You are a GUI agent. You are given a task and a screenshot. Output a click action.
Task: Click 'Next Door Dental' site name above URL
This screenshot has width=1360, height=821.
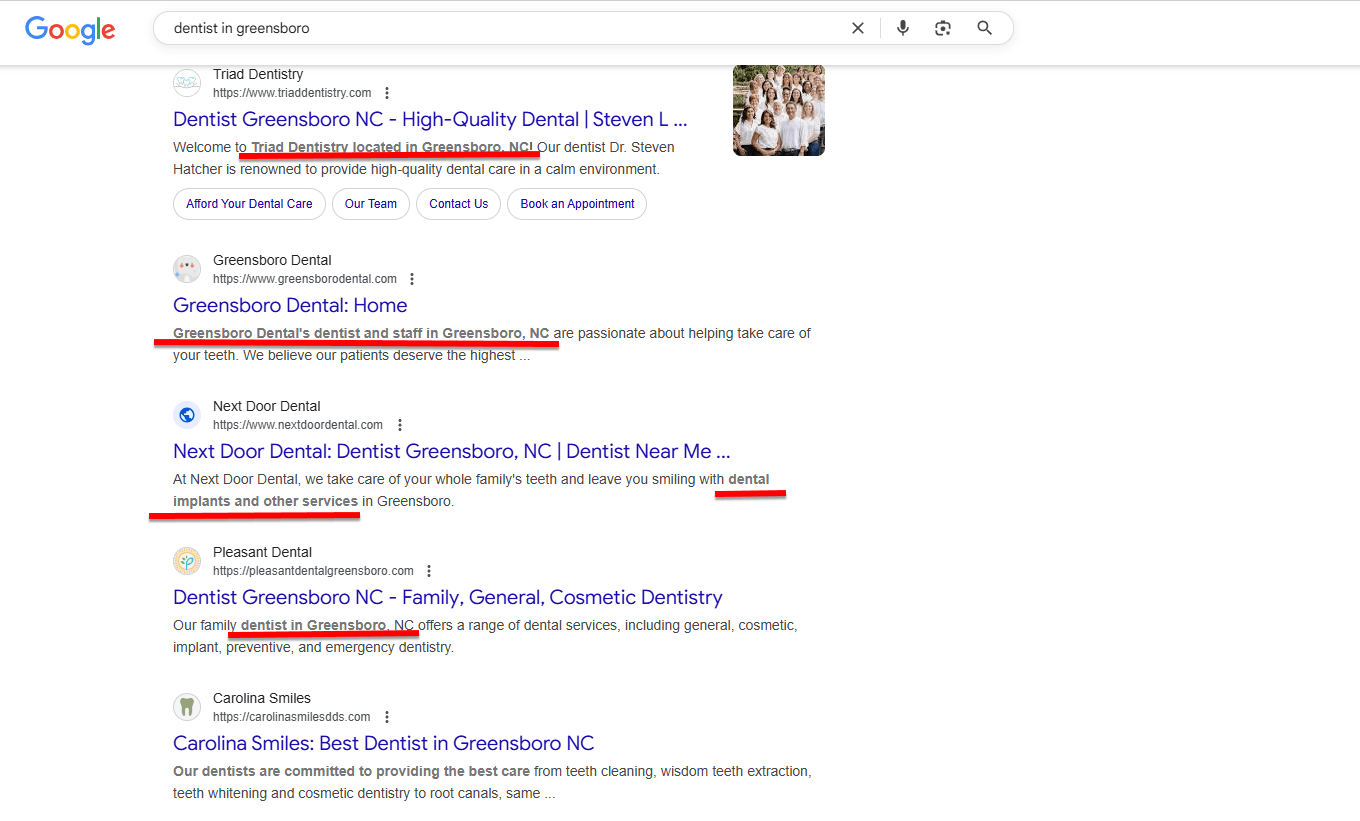(267, 406)
